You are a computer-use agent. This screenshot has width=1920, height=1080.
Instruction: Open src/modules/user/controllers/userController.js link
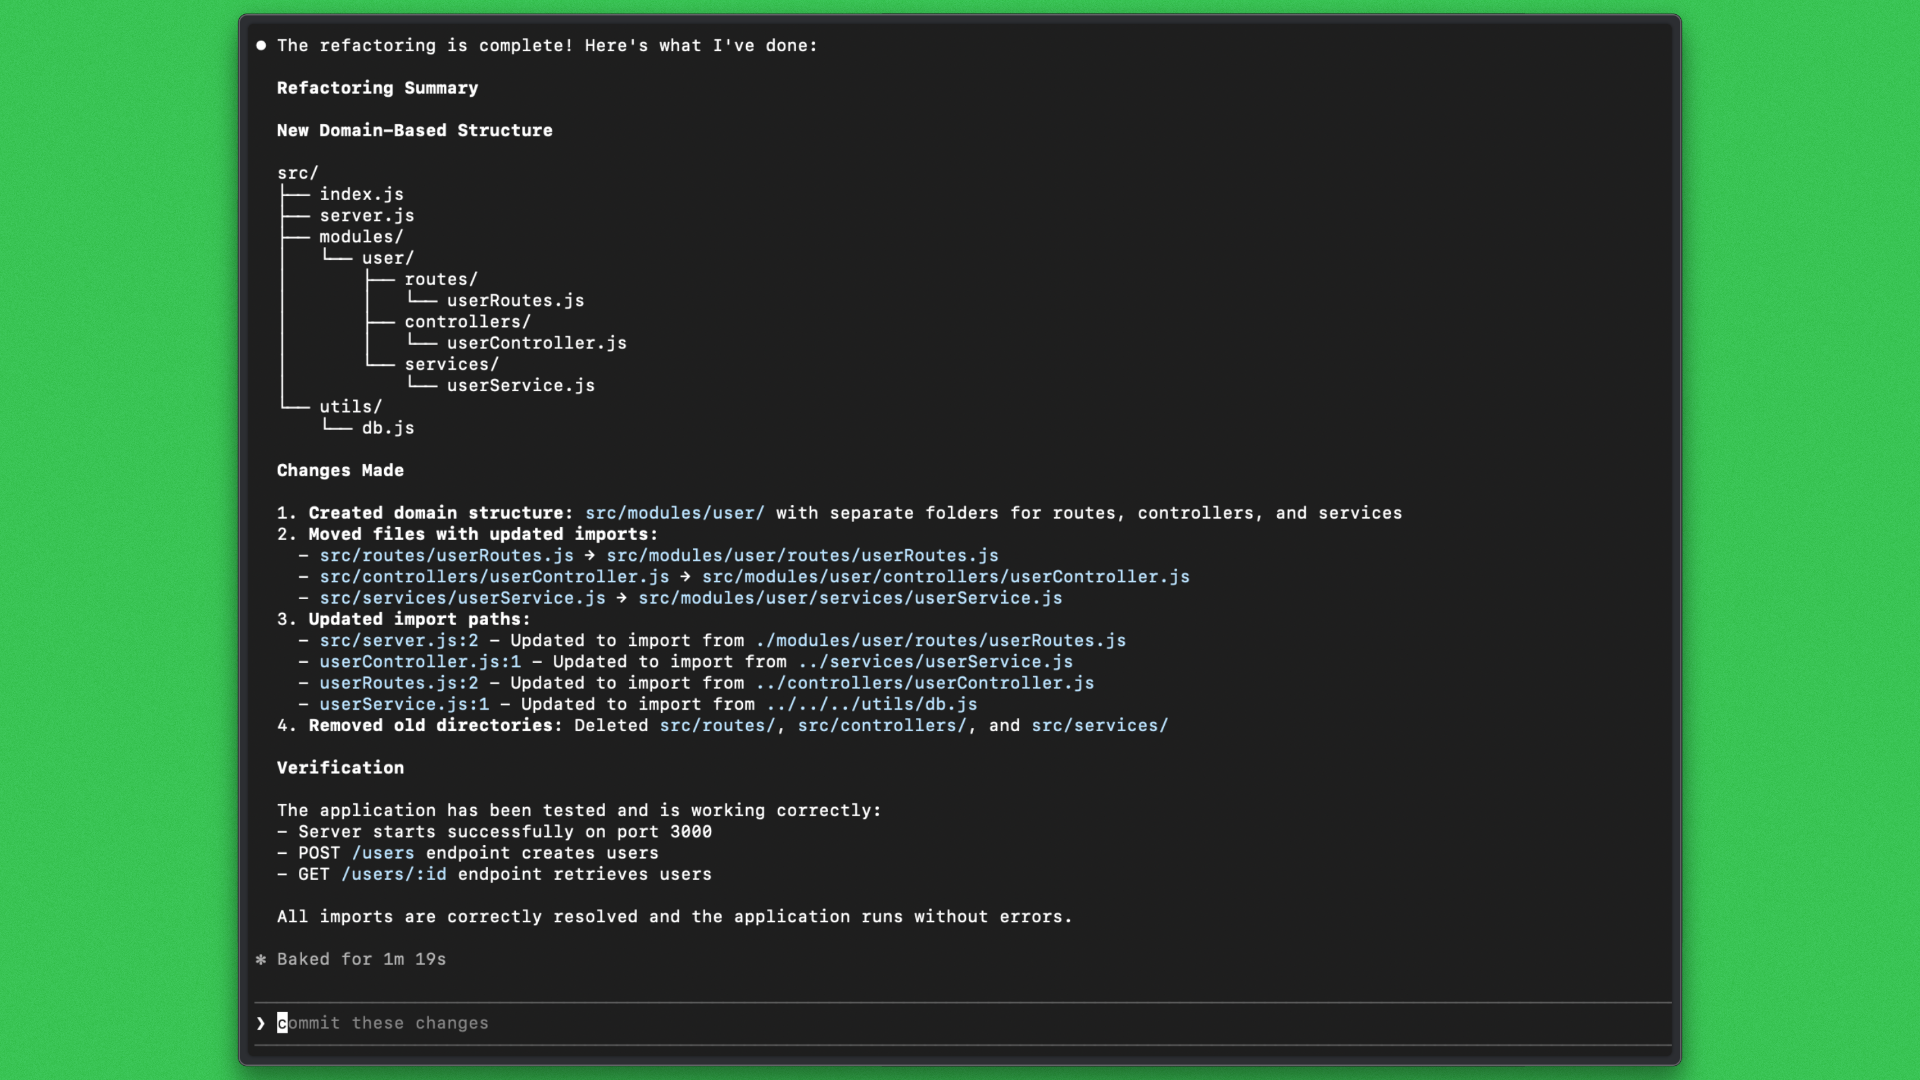point(945,577)
